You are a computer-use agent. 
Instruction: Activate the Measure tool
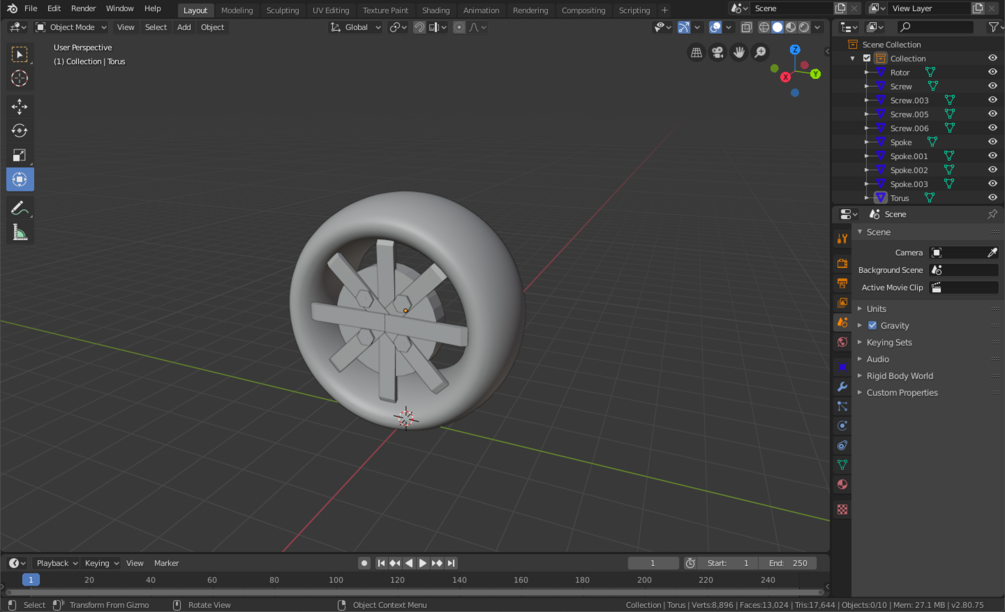pyautogui.click(x=20, y=232)
